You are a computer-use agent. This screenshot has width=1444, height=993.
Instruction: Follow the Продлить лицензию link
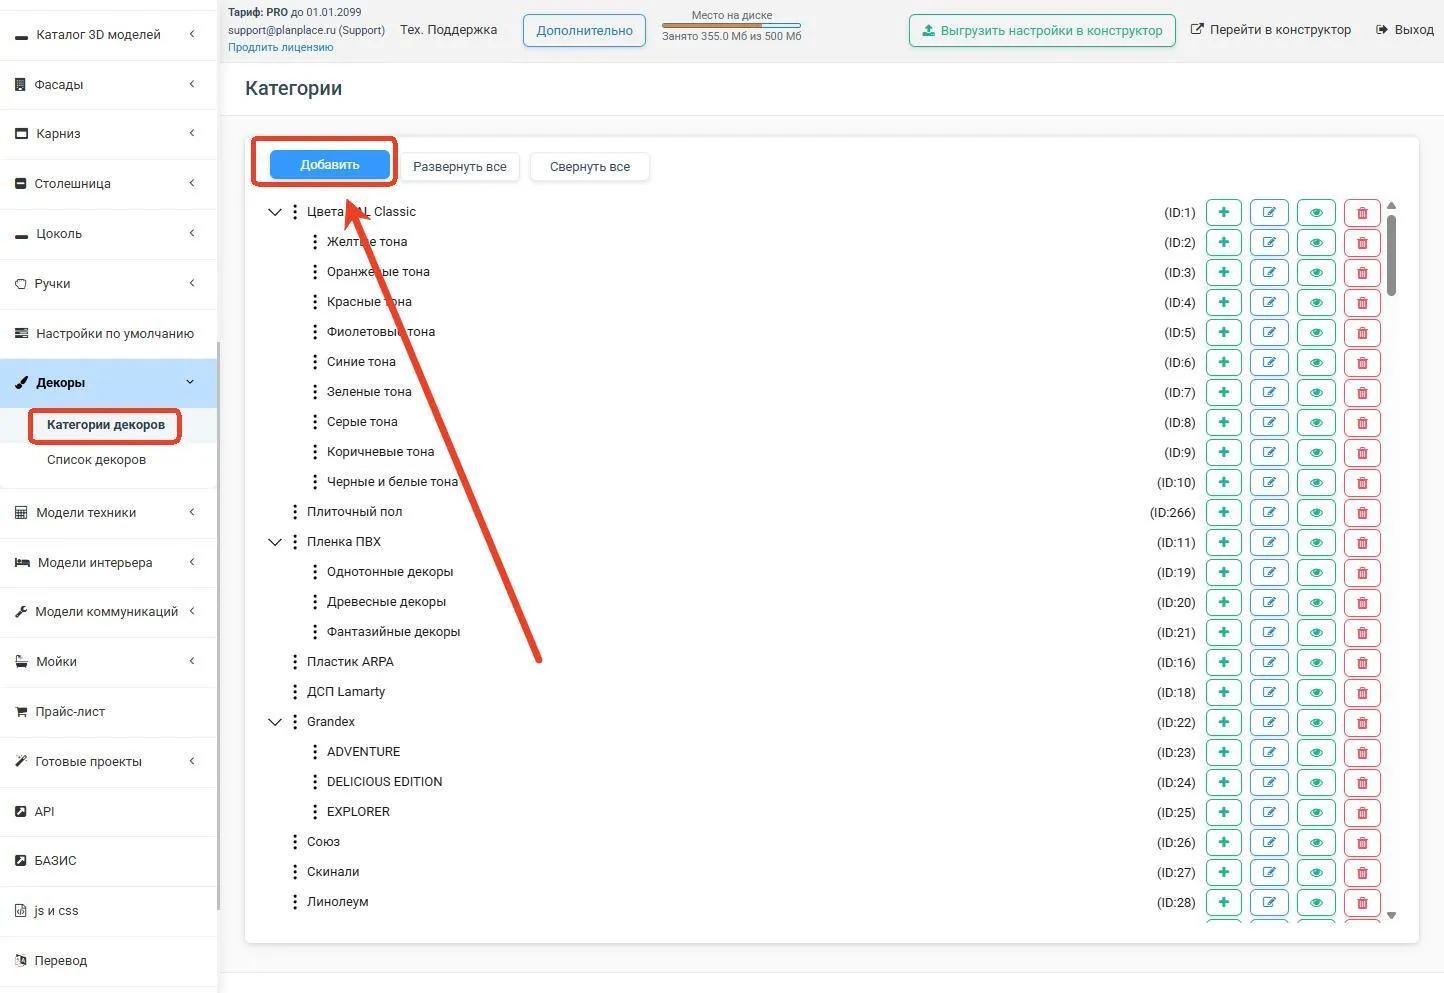point(281,47)
